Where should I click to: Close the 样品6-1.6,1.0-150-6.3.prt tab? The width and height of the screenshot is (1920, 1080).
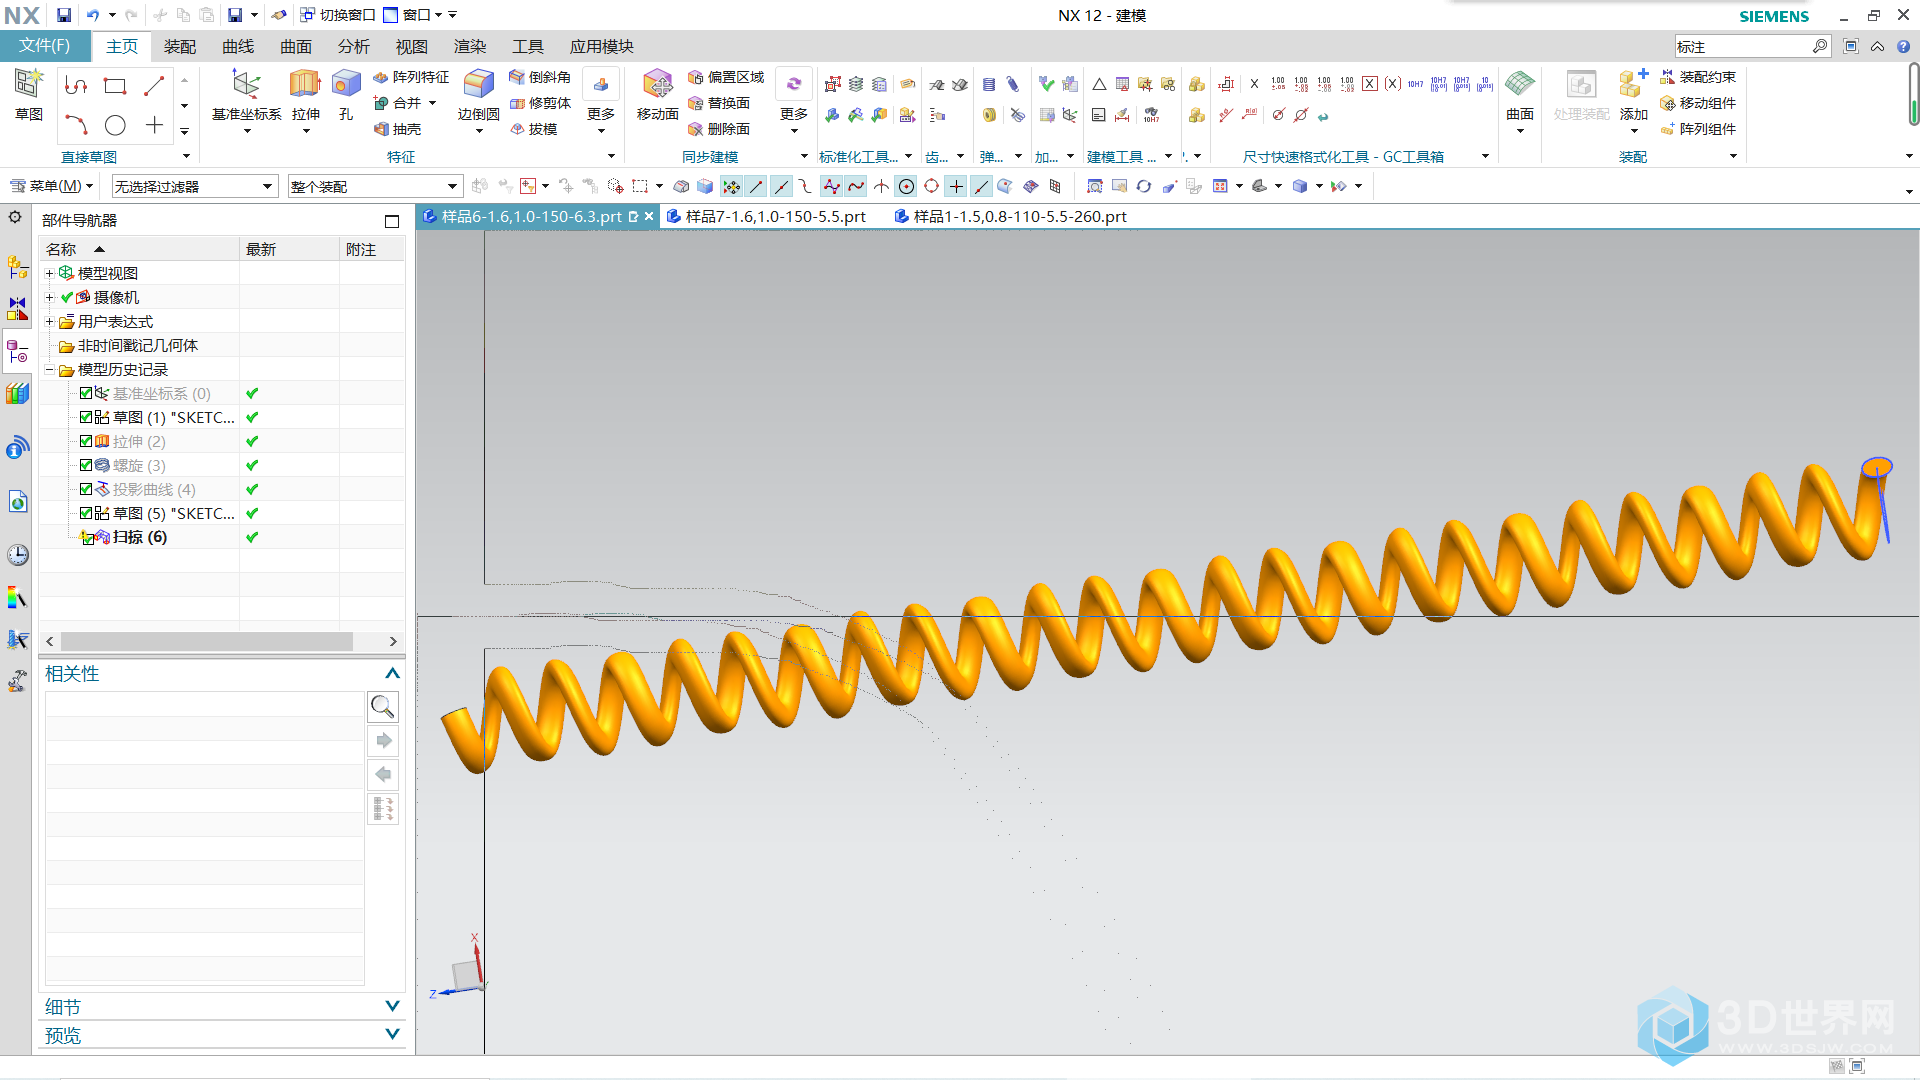[x=649, y=216]
